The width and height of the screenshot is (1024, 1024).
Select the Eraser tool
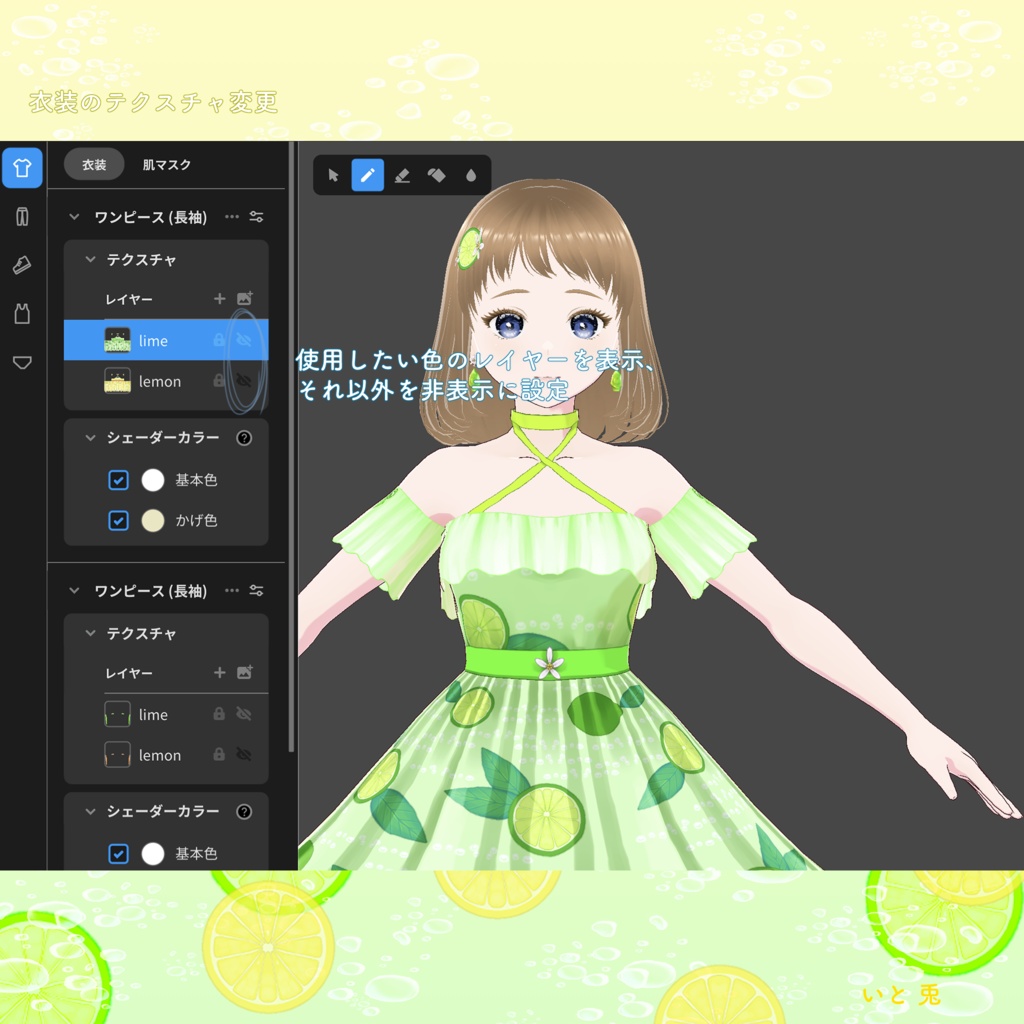[403, 175]
